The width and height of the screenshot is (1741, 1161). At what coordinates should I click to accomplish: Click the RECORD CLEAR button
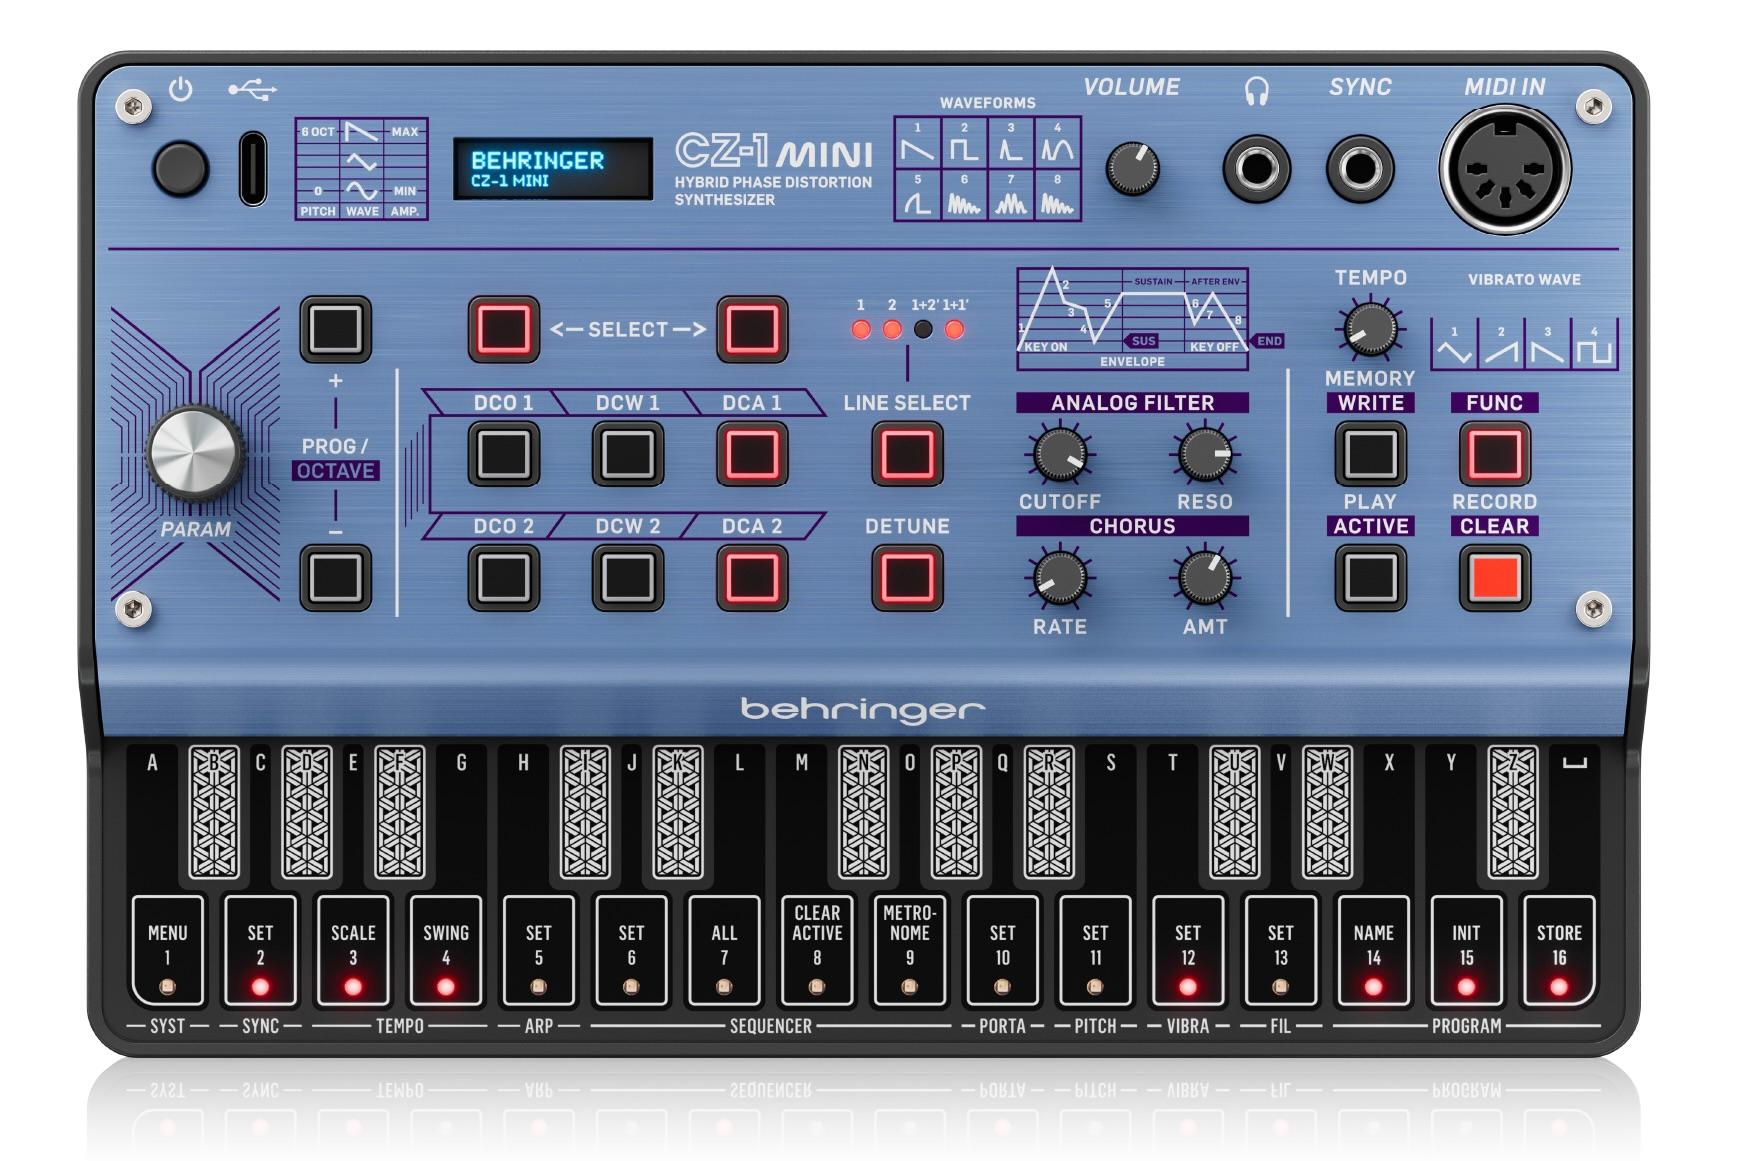pyautogui.click(x=1494, y=578)
